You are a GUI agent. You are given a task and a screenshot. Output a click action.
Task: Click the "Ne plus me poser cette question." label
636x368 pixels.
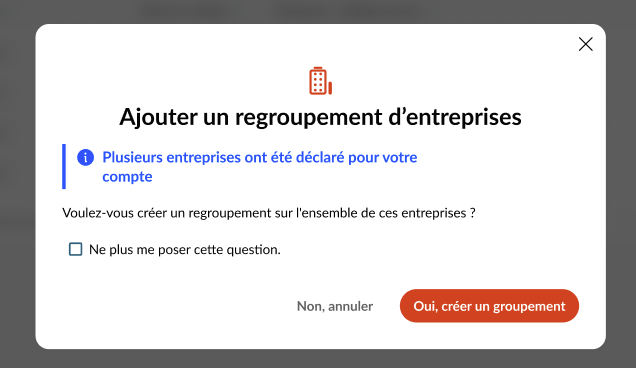tap(185, 250)
